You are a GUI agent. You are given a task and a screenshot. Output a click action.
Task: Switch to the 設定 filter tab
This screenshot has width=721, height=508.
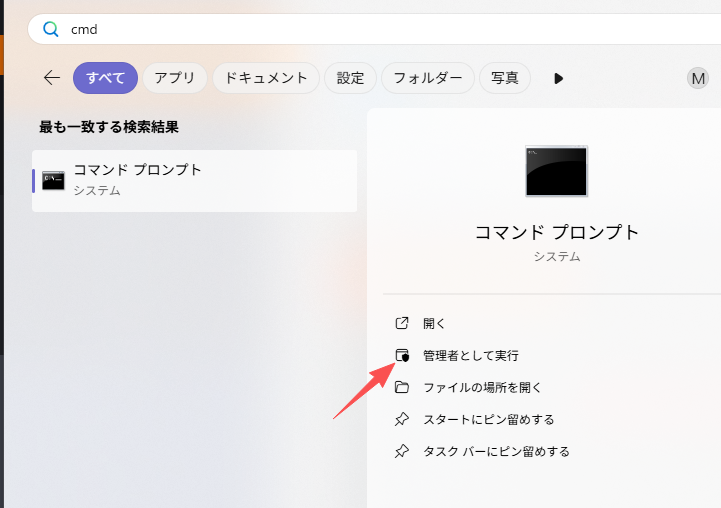pyautogui.click(x=350, y=78)
